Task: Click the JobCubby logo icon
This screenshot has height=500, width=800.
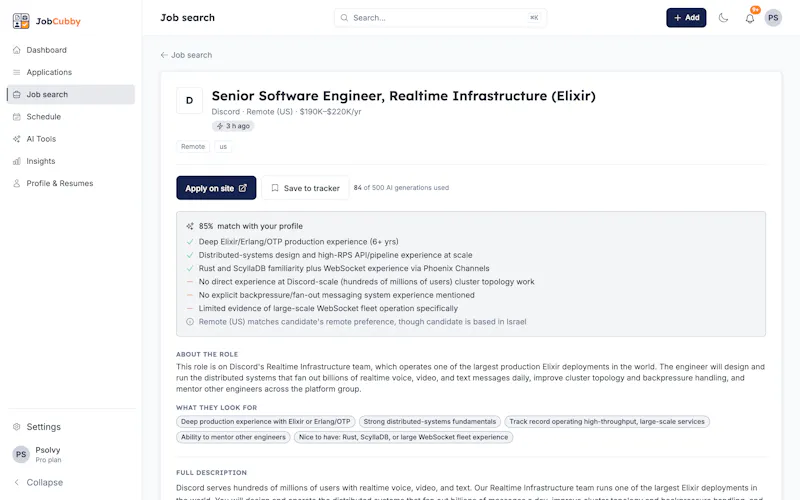Action: [x=21, y=21]
